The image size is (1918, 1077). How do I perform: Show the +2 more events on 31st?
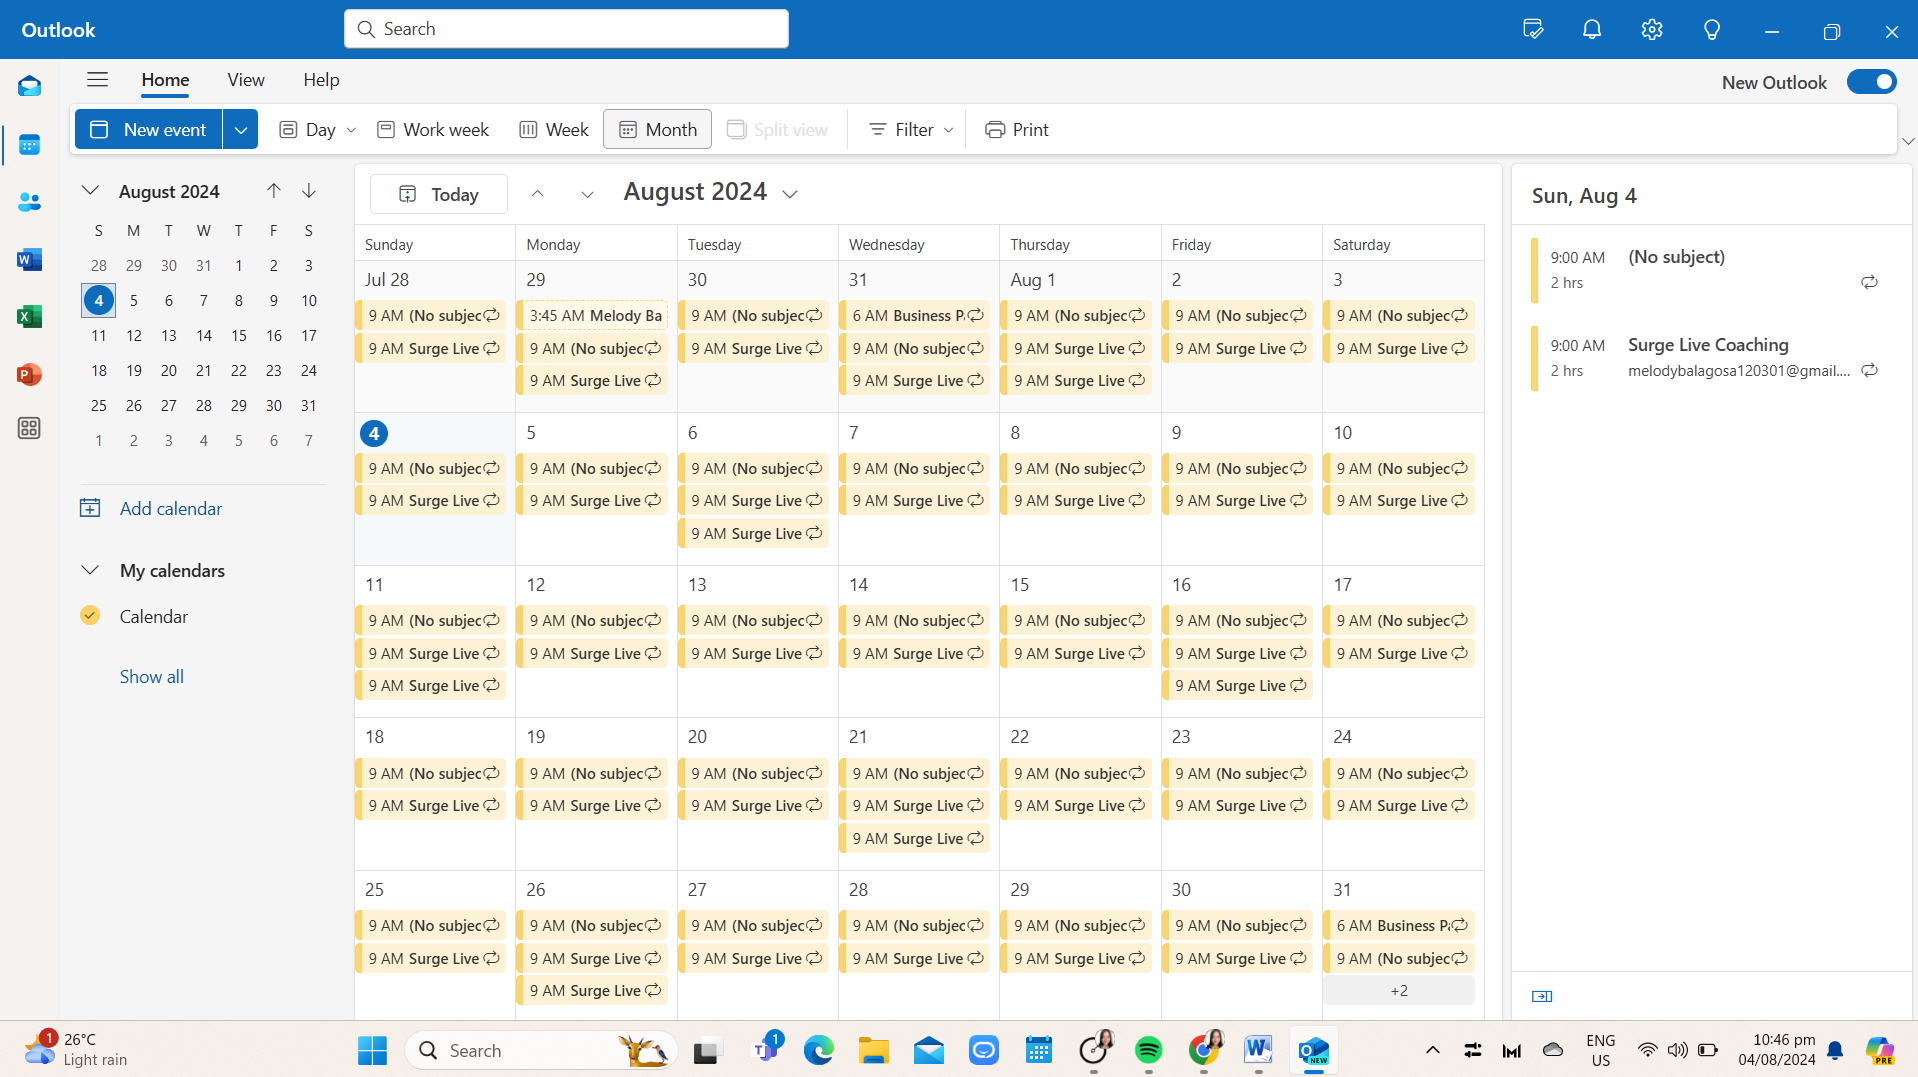click(1399, 990)
